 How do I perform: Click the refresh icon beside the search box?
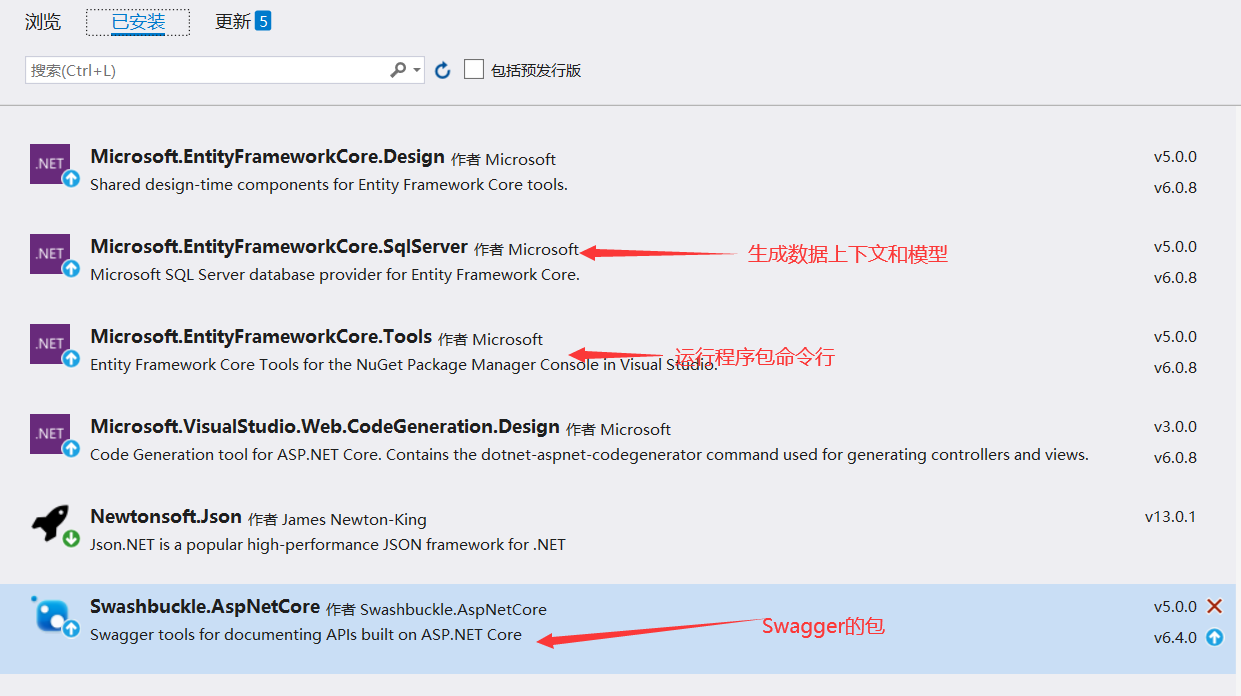[442, 69]
